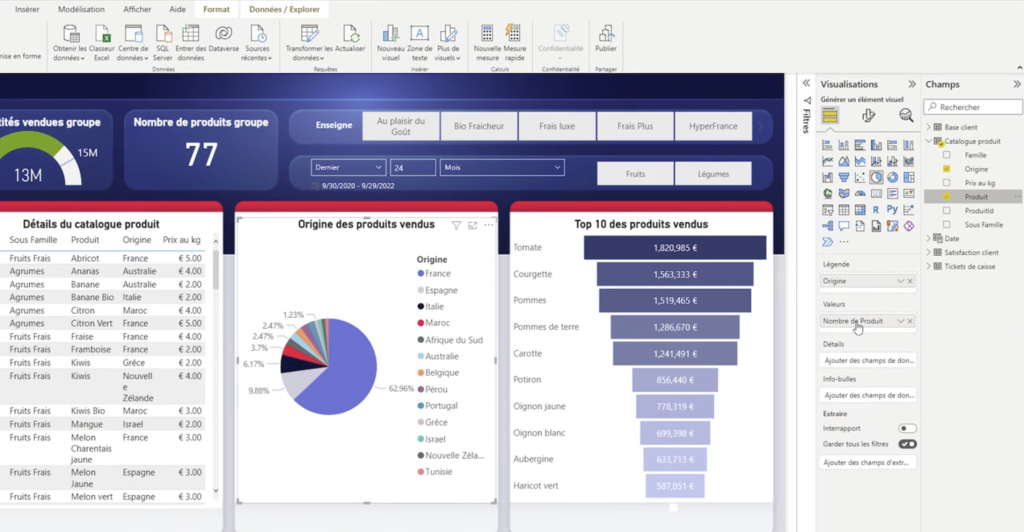Collapse the Catalogue produit table
Viewport: 1024px width, 532px height.
coord(929,141)
